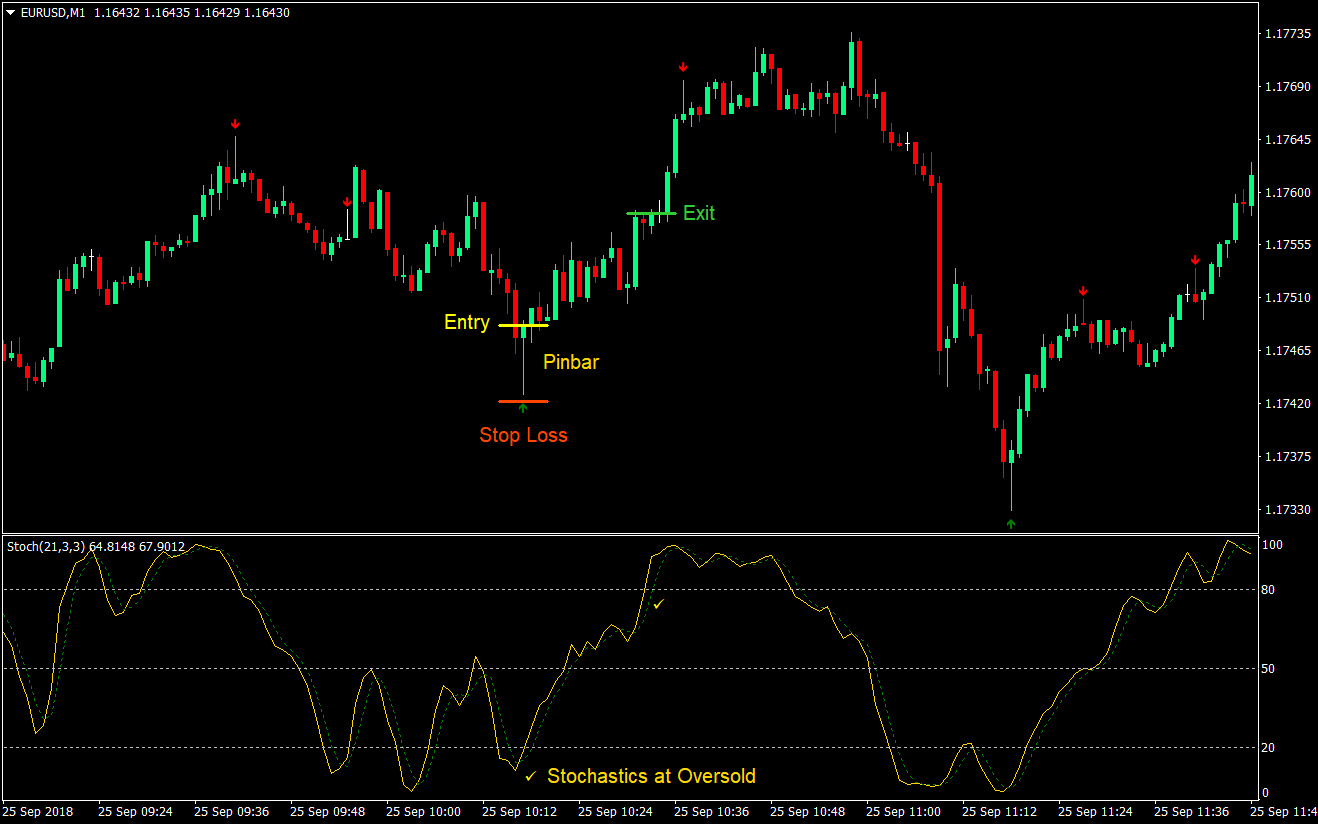This screenshot has height=824, width=1318.
Task: Click the 25 Sep 10:24 time label
Action: [x=616, y=812]
